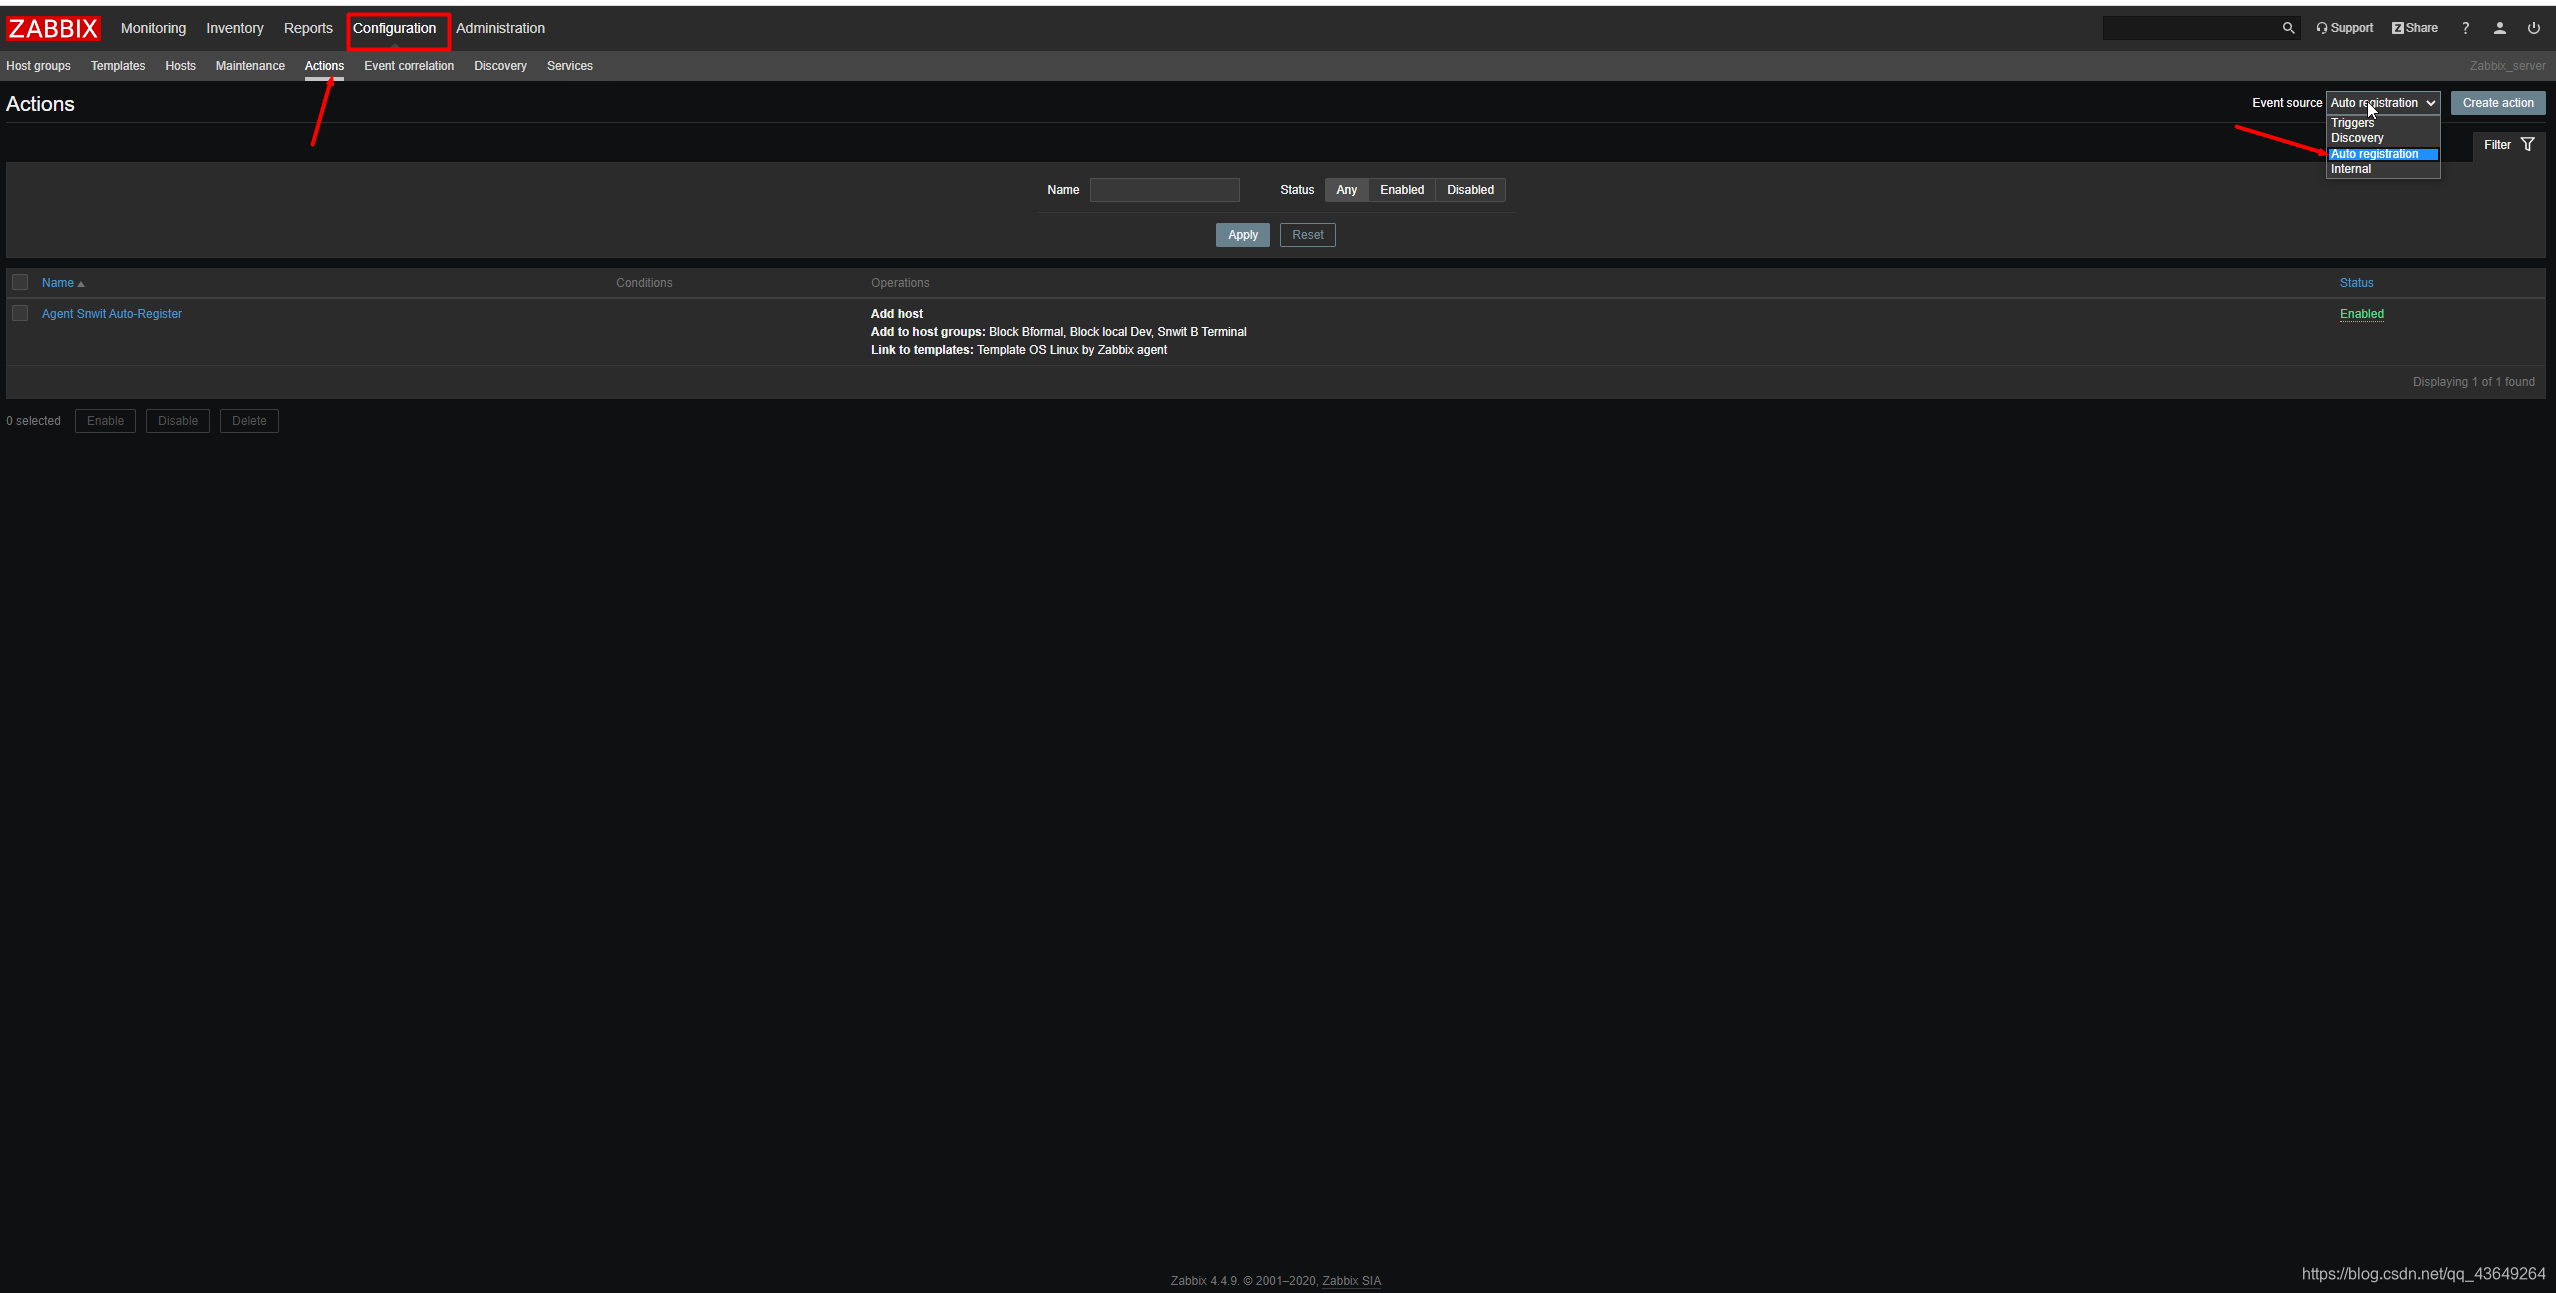
Task: Focus the Name filter field
Action: [x=1164, y=190]
